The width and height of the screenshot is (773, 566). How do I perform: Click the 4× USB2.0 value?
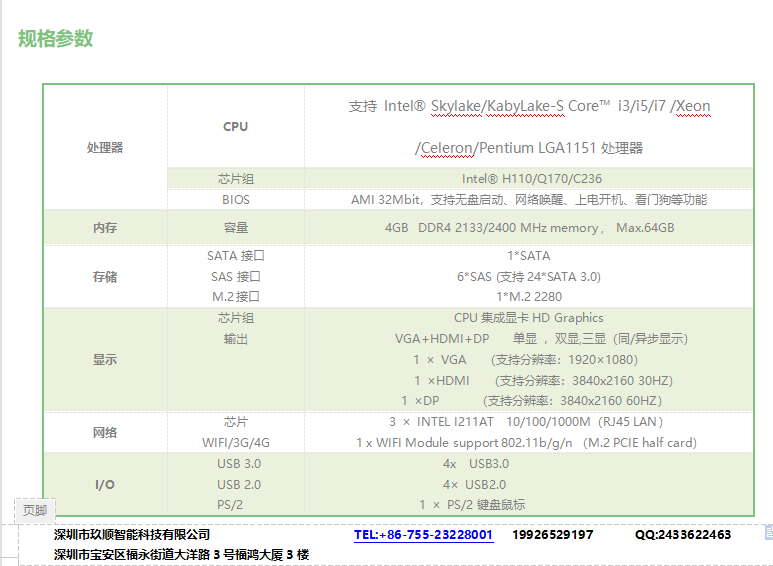click(474, 485)
